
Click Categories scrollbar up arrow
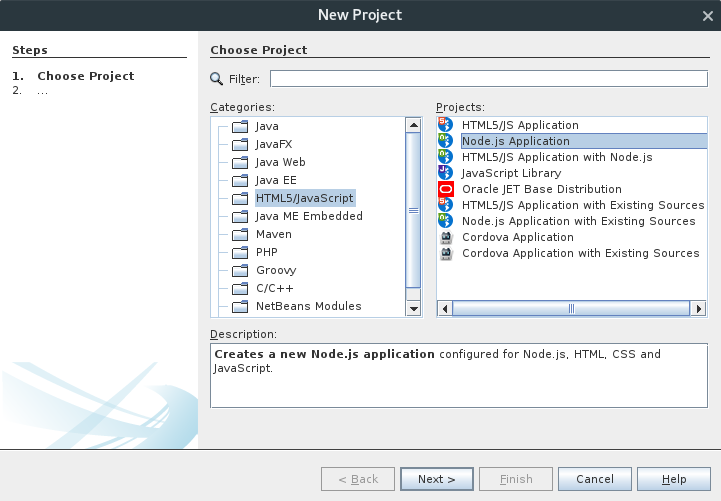coord(414,125)
